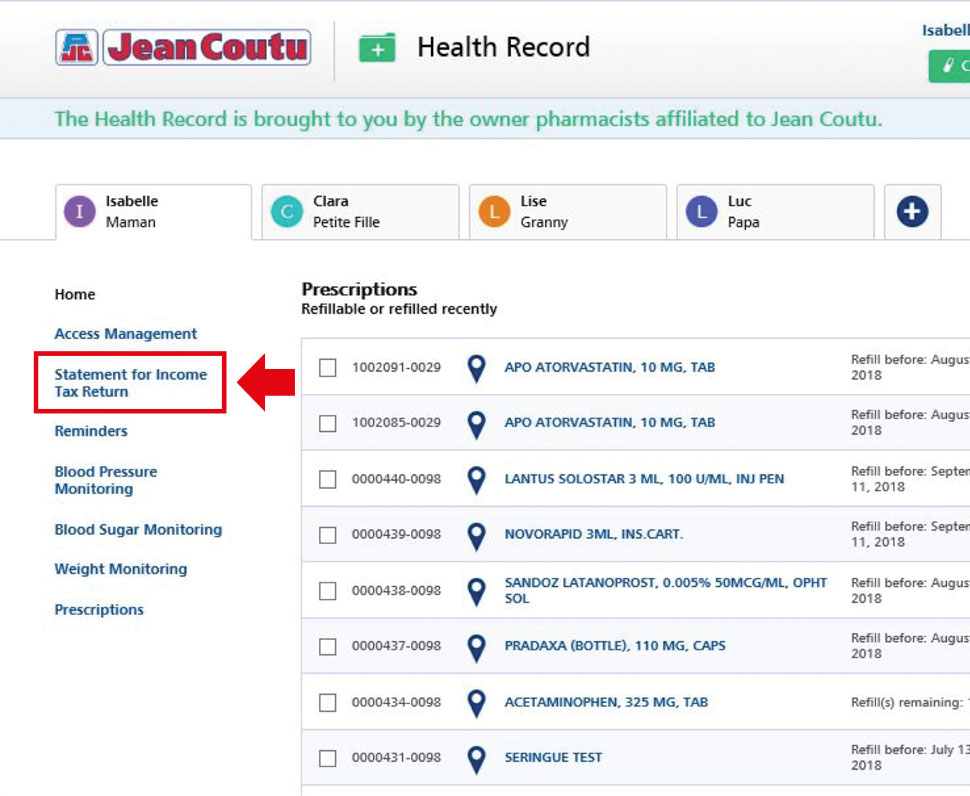The image size is (970, 796).
Task: Select checkbox for prescription 0000440-0098
Action: coord(328,479)
